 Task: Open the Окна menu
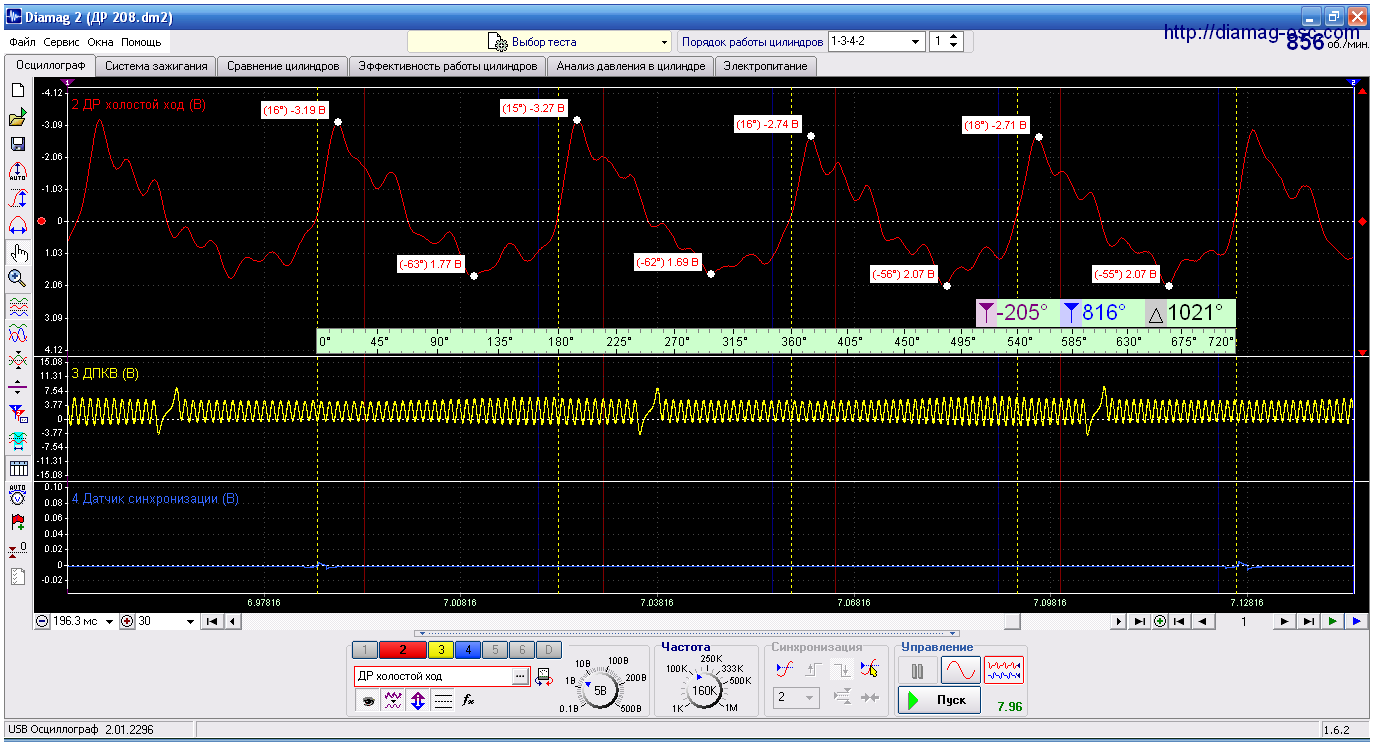(100, 43)
